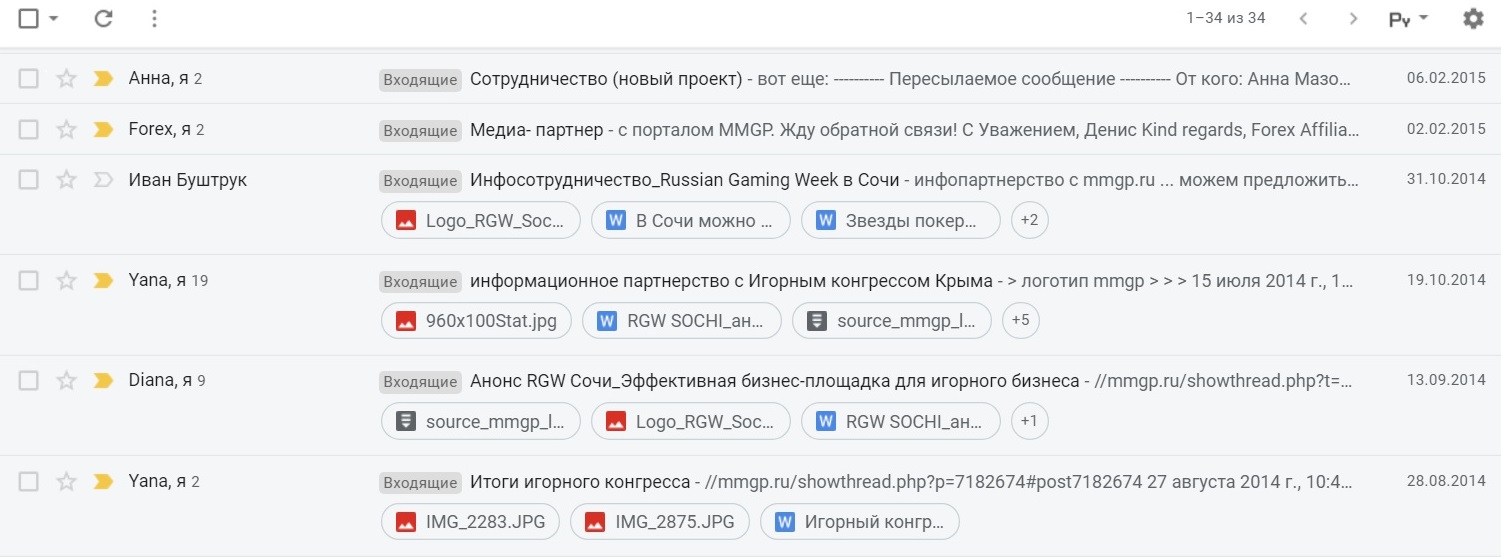Tick the select-all checkbox in toolbar
The image size is (1501, 557).
click(28, 18)
